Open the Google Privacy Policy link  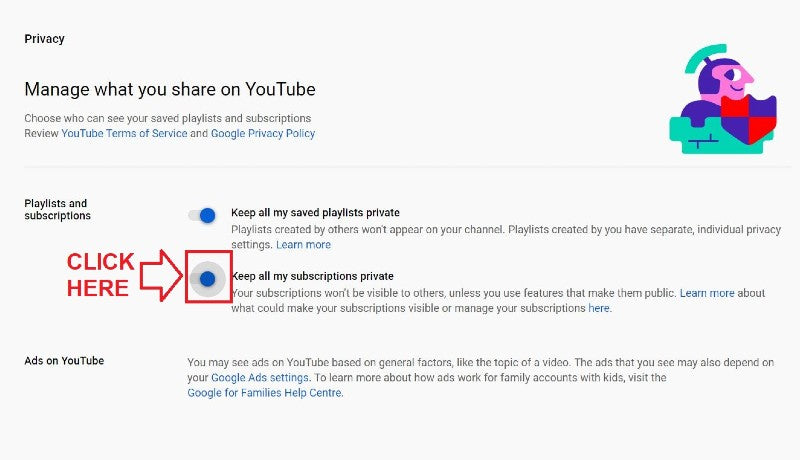pyautogui.click(x=263, y=133)
